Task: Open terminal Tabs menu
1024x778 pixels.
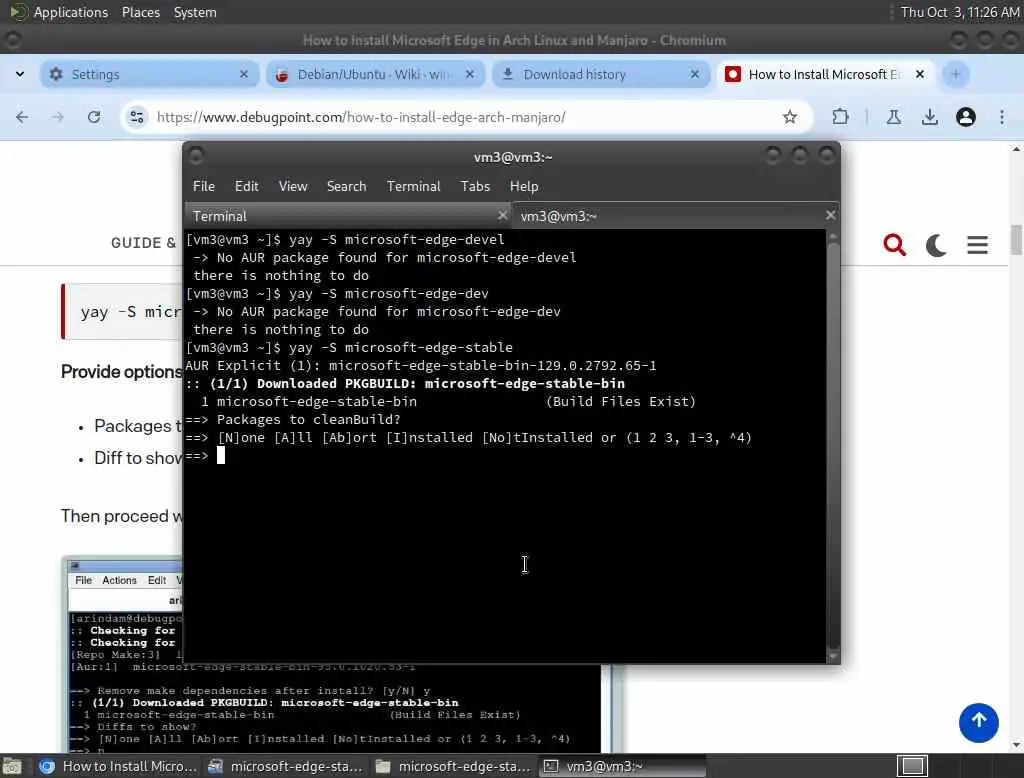Action: (475, 186)
